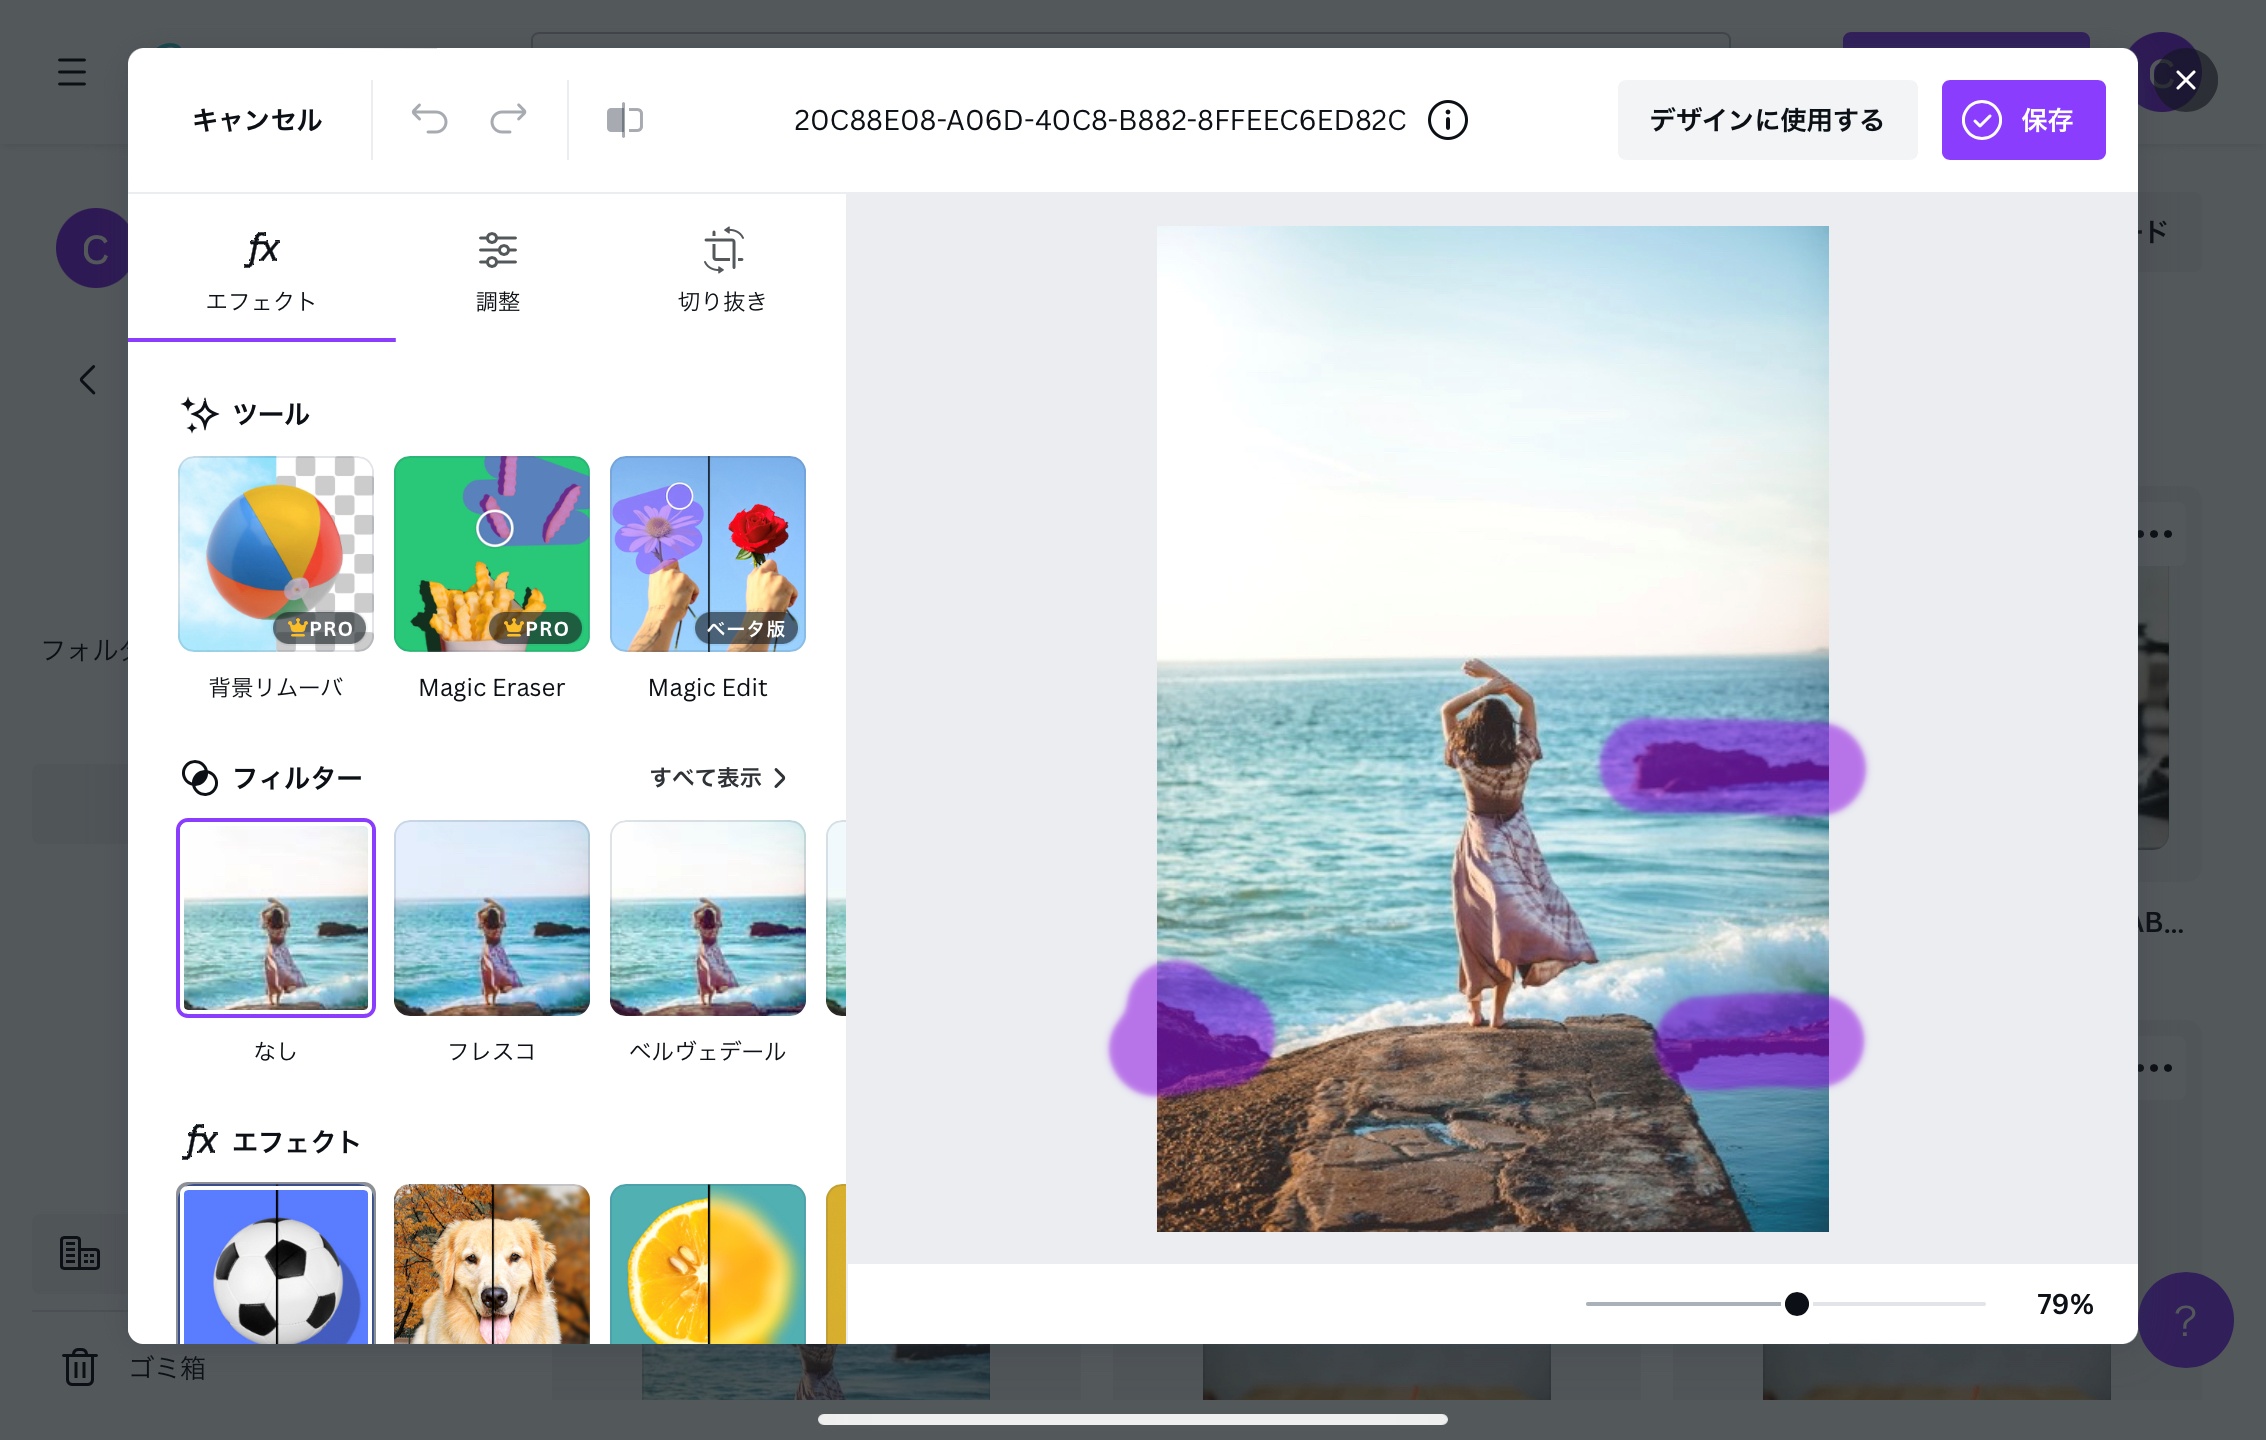Select the なし filter thumbnail
The image size is (2266, 1440).
click(x=276, y=918)
